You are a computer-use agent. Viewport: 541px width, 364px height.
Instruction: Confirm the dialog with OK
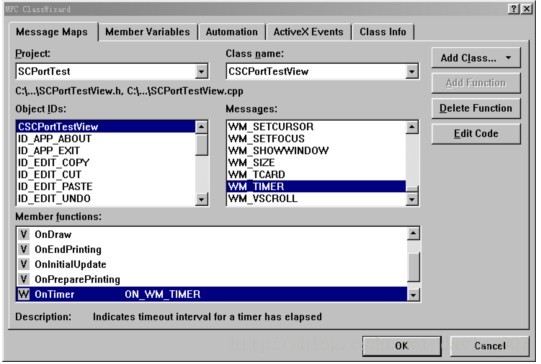(402, 346)
